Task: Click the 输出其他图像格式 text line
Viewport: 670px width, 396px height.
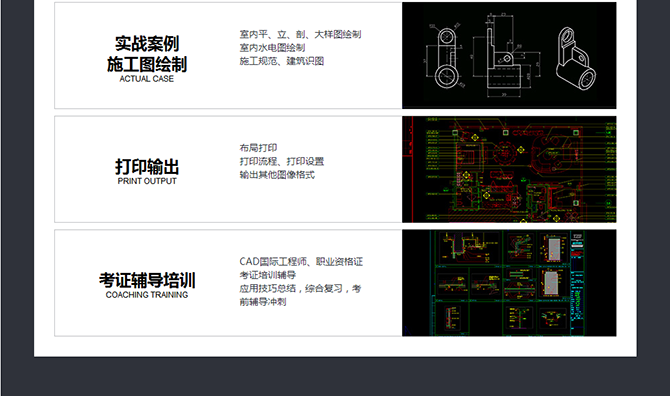Action: [277, 175]
